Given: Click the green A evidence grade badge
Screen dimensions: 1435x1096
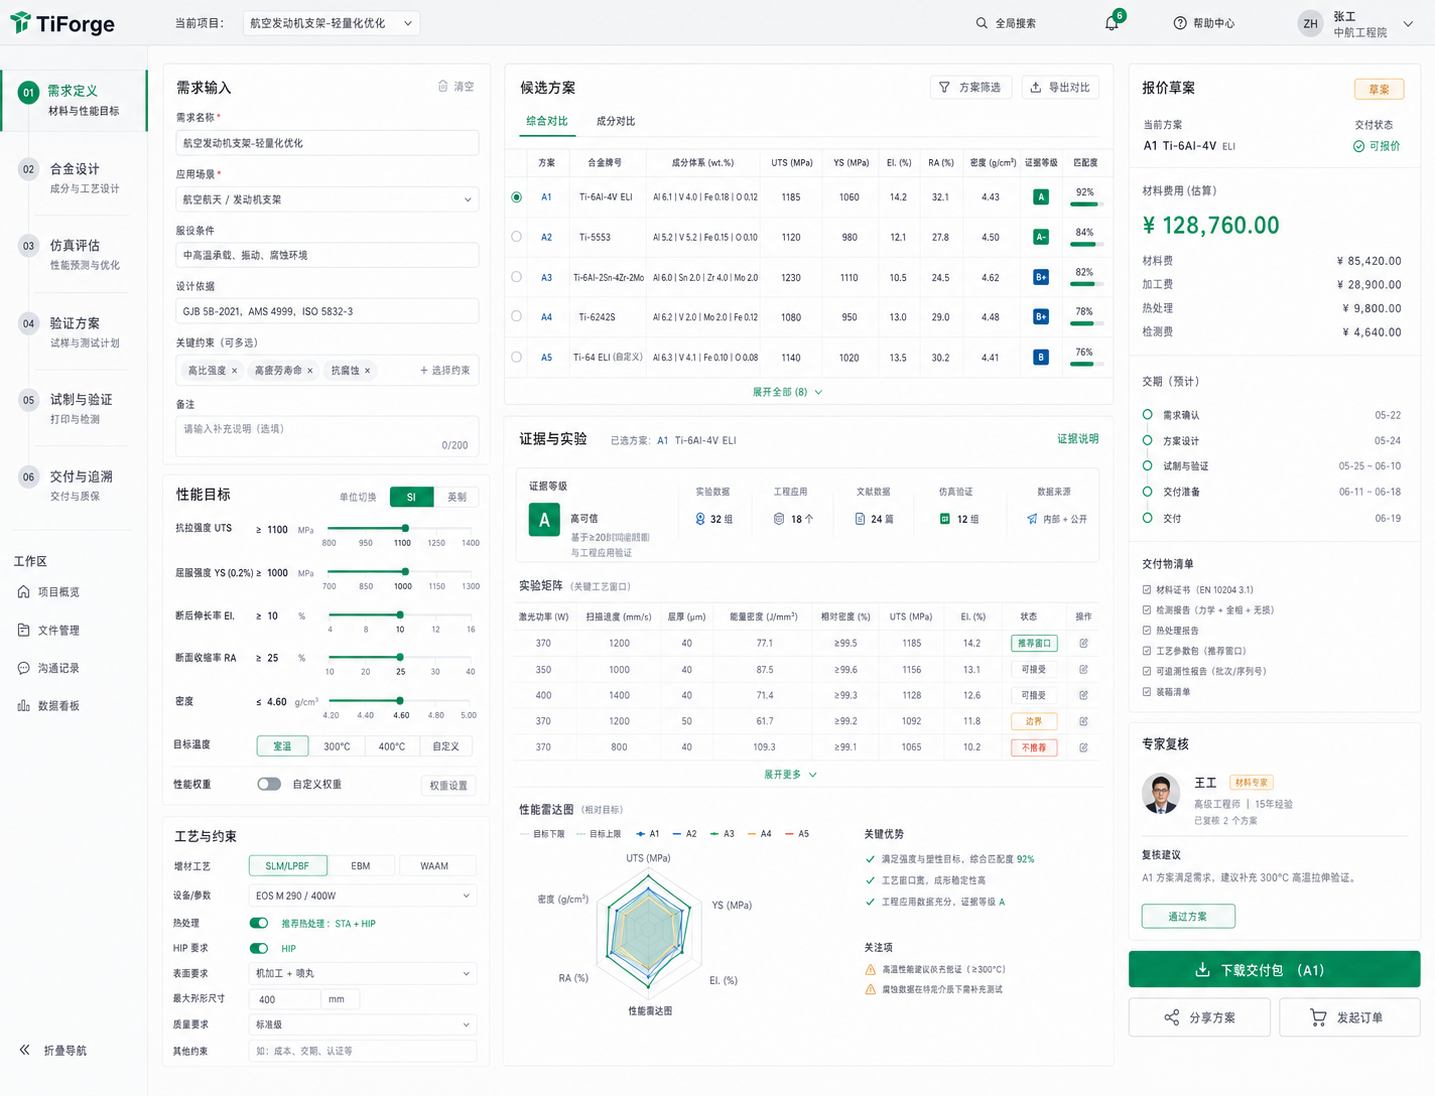Looking at the screenshot, I should click(x=544, y=520).
